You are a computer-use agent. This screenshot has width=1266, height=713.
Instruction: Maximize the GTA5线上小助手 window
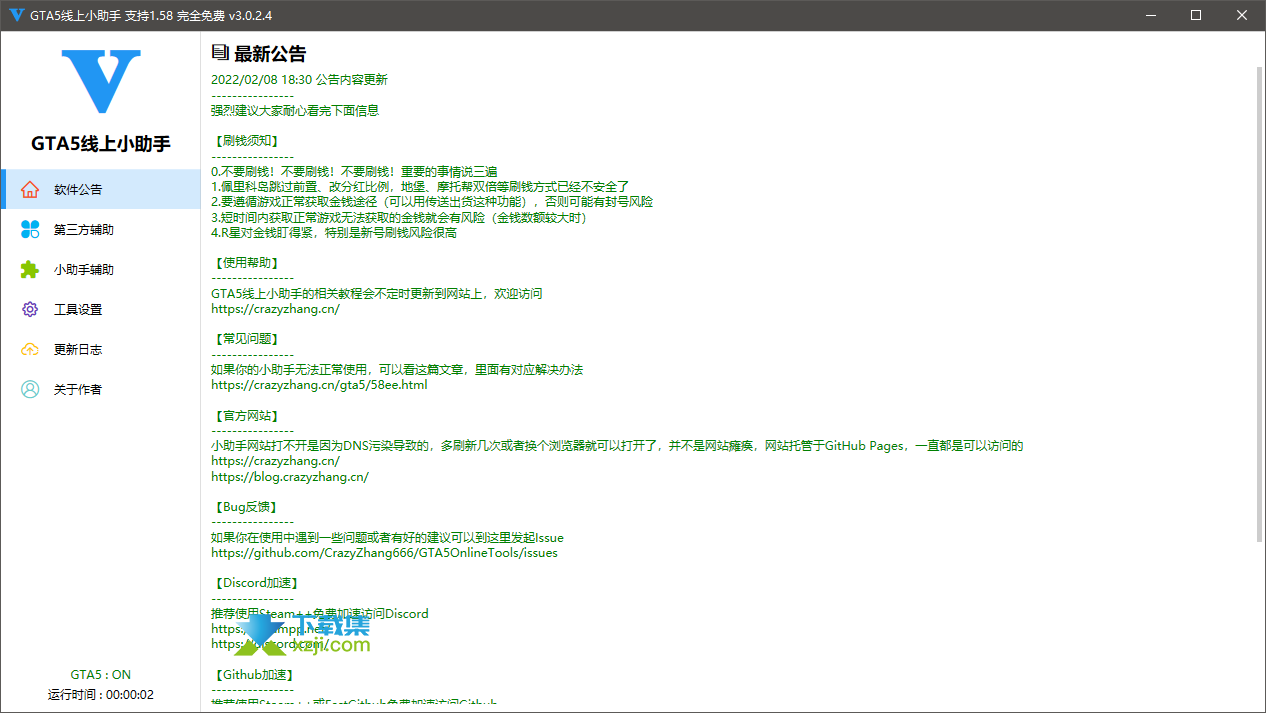pyautogui.click(x=1196, y=15)
